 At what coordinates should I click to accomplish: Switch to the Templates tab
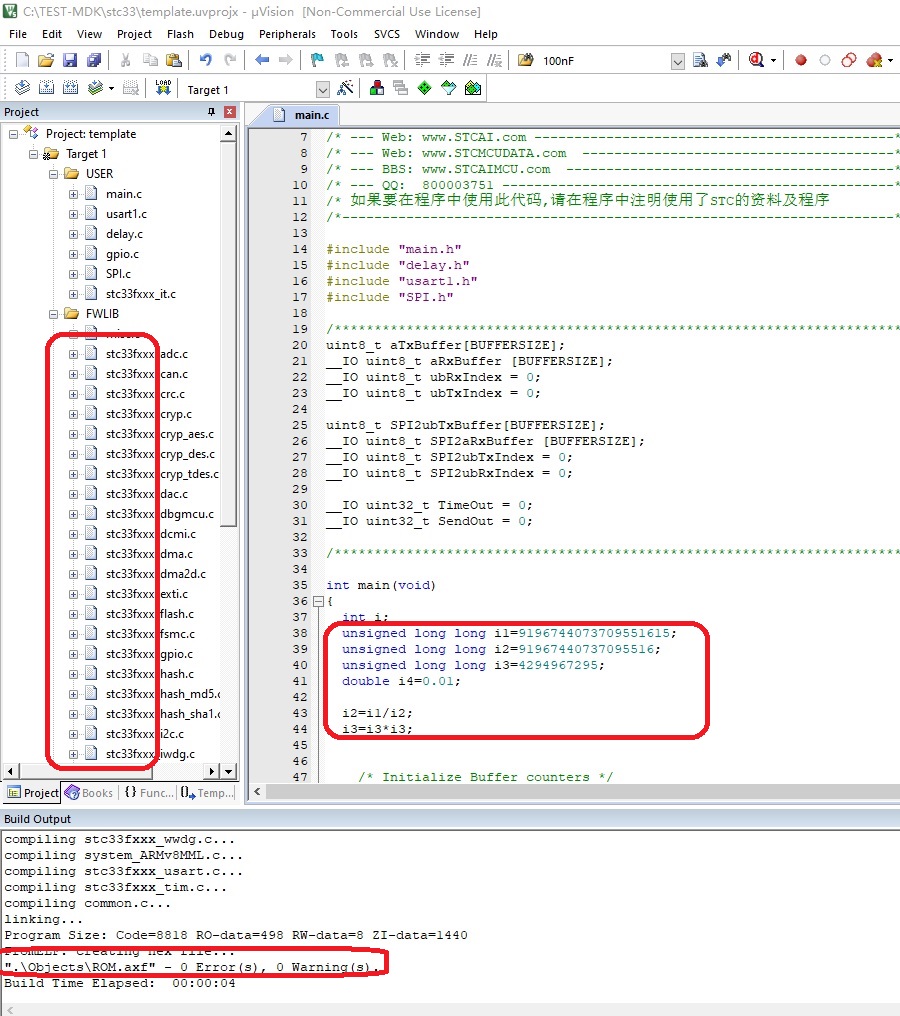click(207, 792)
